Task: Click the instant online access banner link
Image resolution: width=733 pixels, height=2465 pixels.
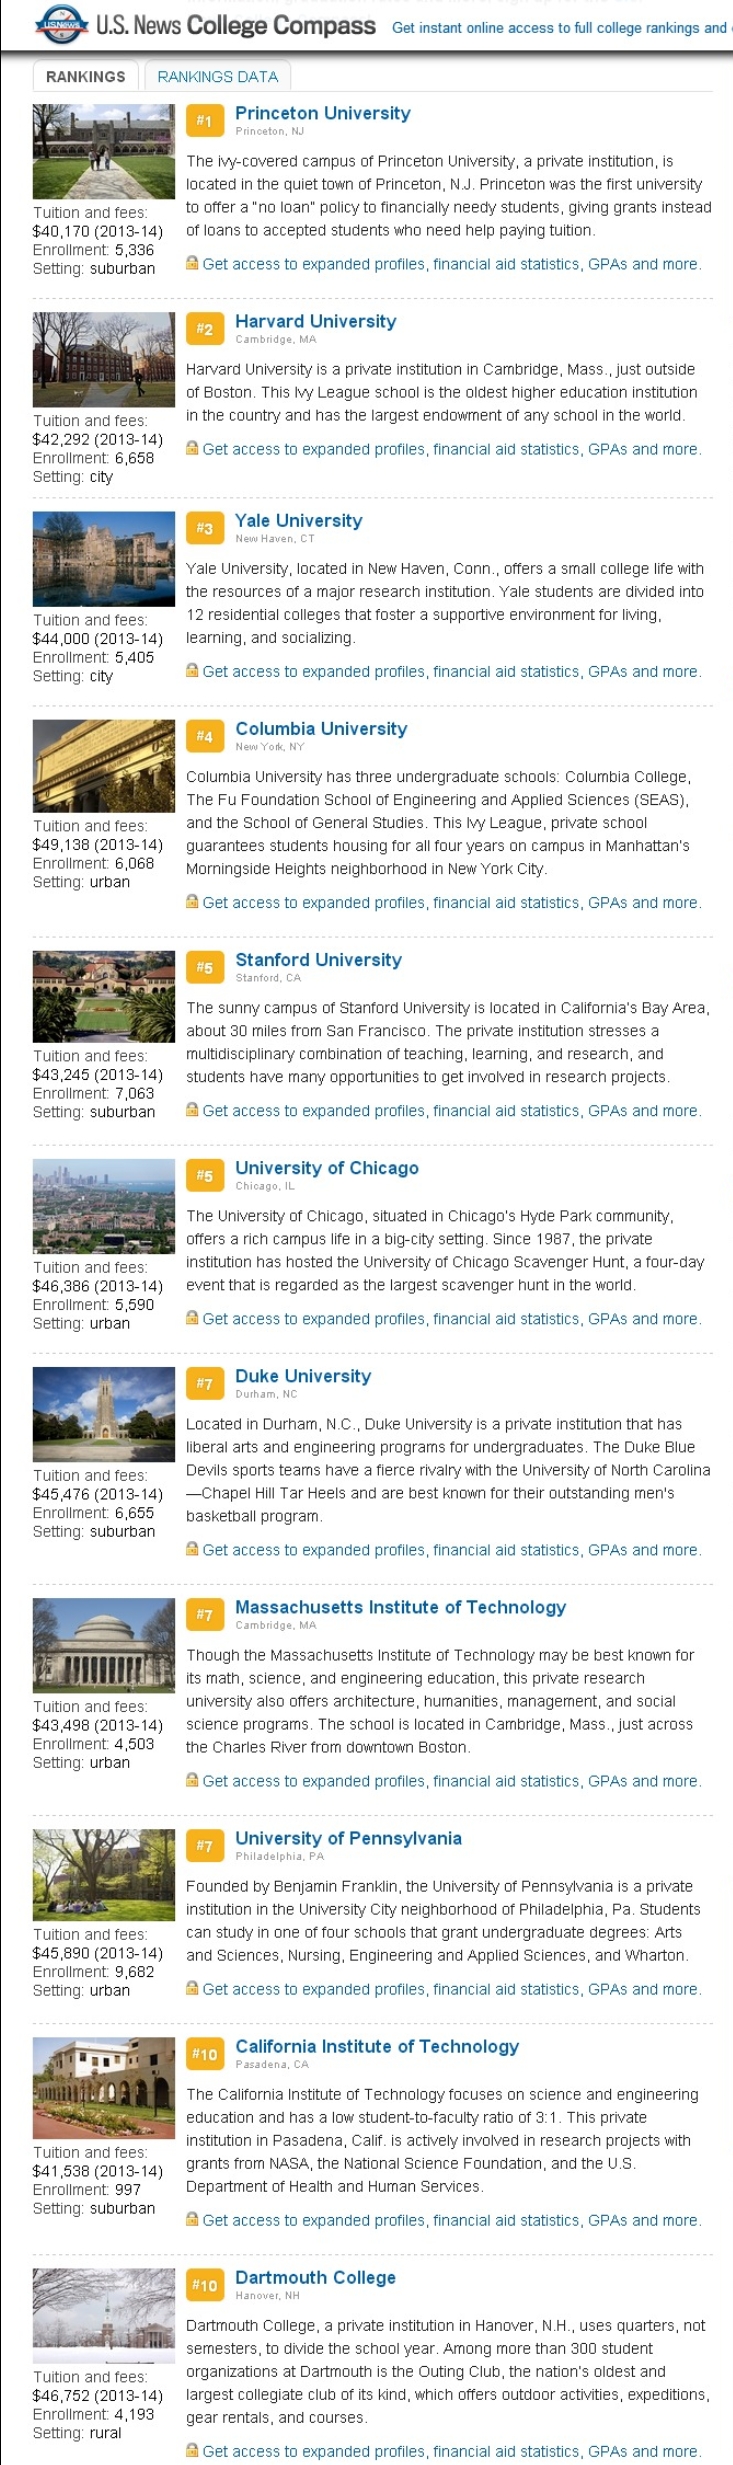Action: 558,28
